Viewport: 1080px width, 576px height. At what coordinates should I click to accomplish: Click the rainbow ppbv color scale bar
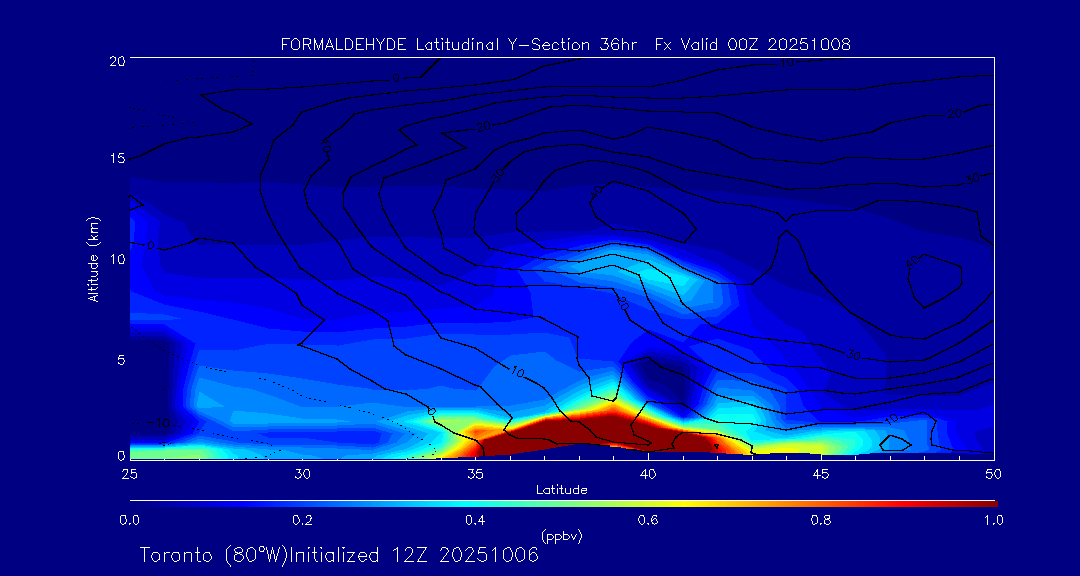[563, 504]
